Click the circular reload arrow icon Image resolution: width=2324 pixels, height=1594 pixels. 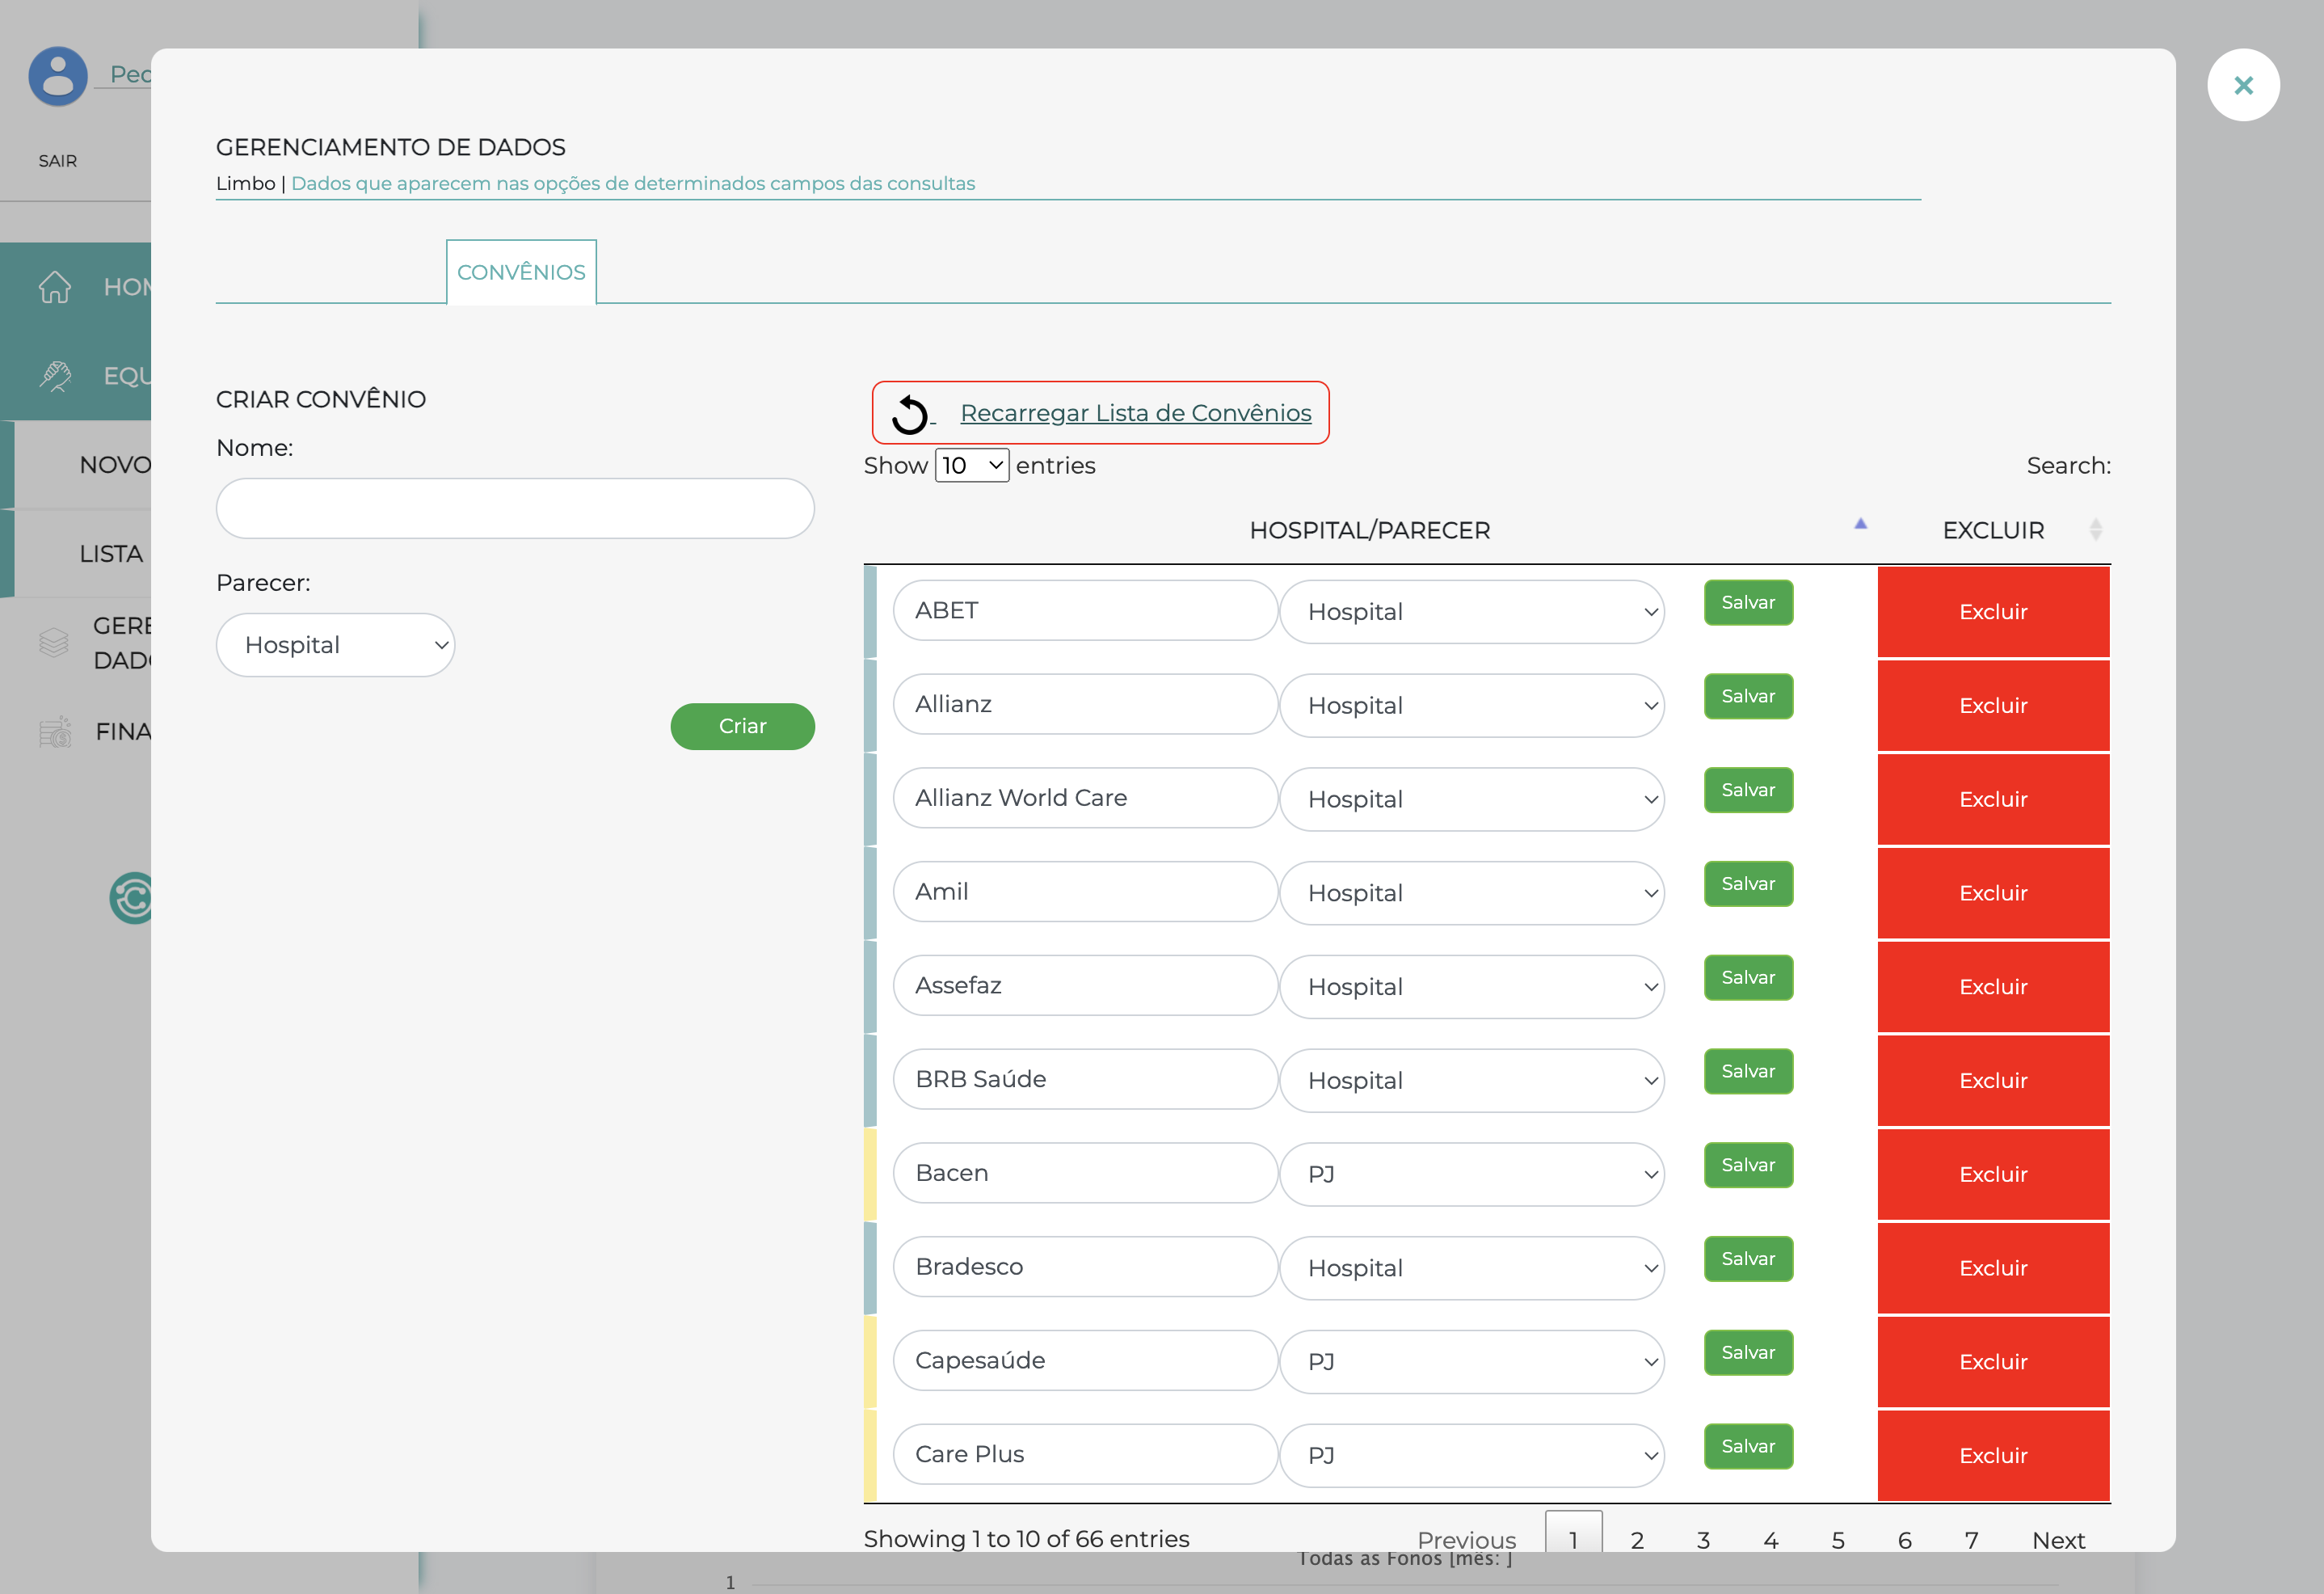(910, 413)
